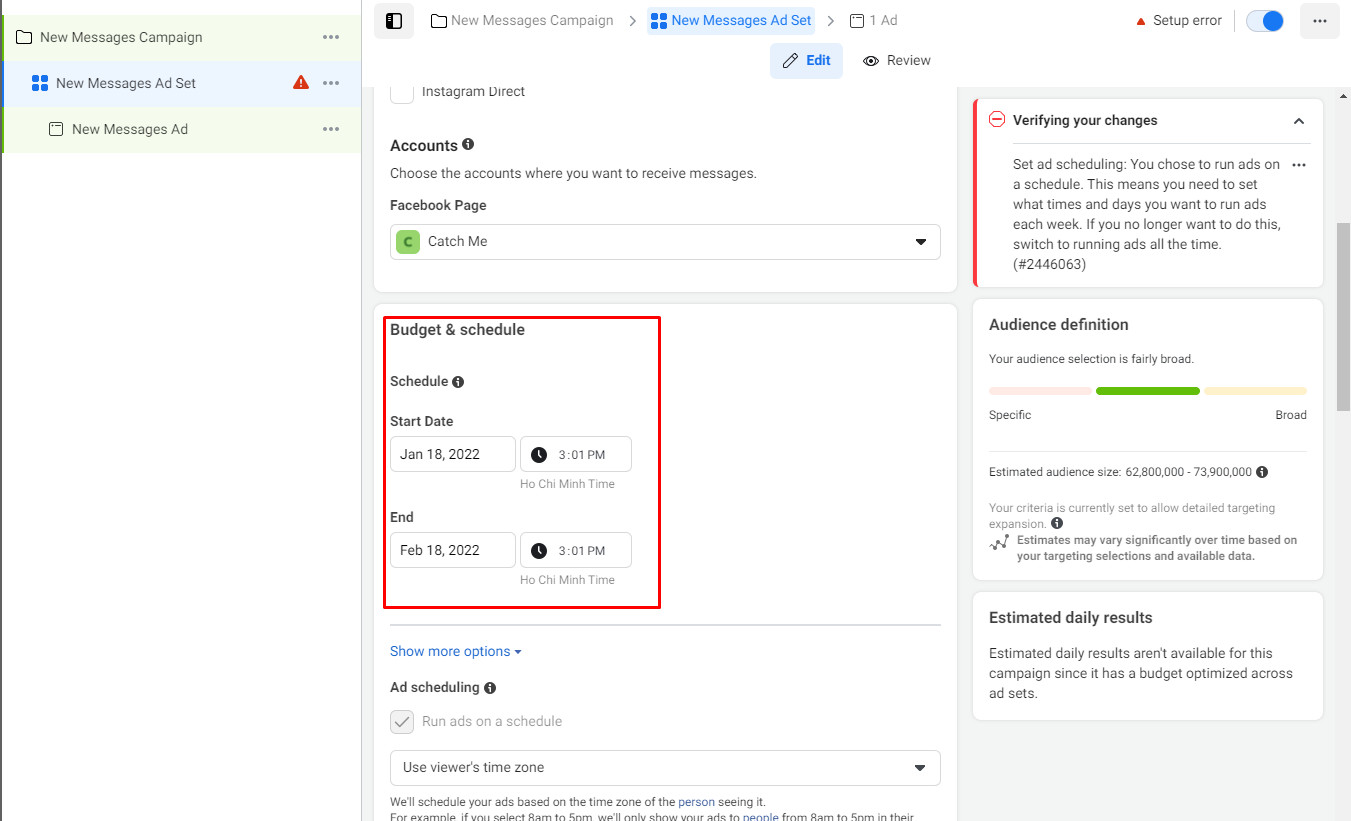Click the folder icon of New Messages Campaign in sidebar
The height and width of the screenshot is (821, 1351).
tap(24, 38)
